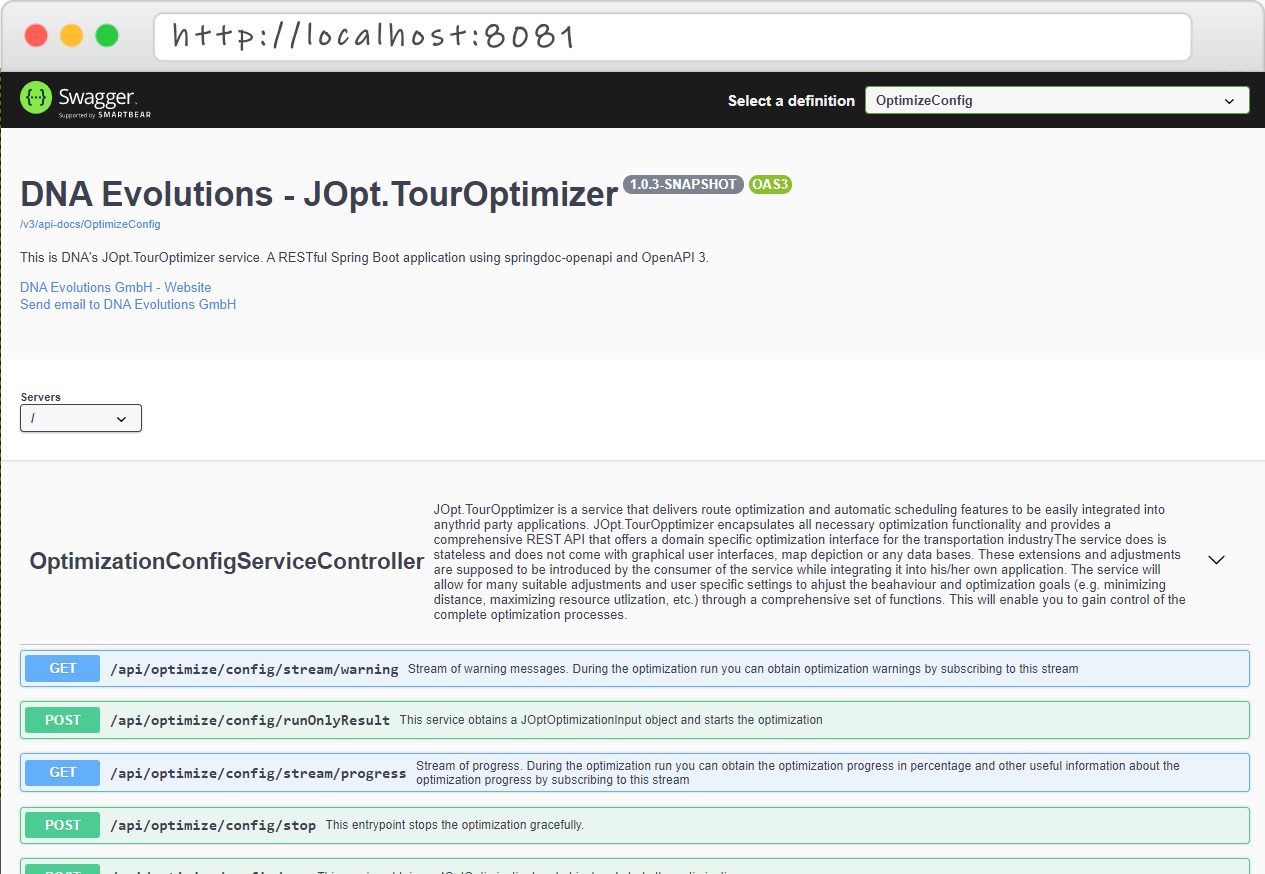Click the Send email to DNA Evolutions GmbH link
Viewport: 1265px width, 874px height.
click(128, 304)
